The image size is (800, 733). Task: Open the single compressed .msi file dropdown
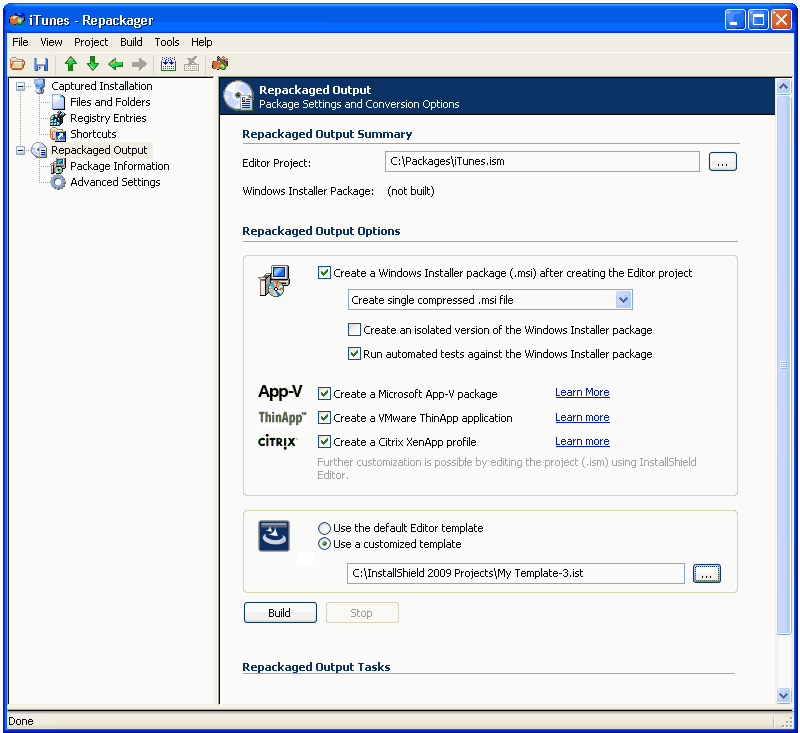(623, 300)
